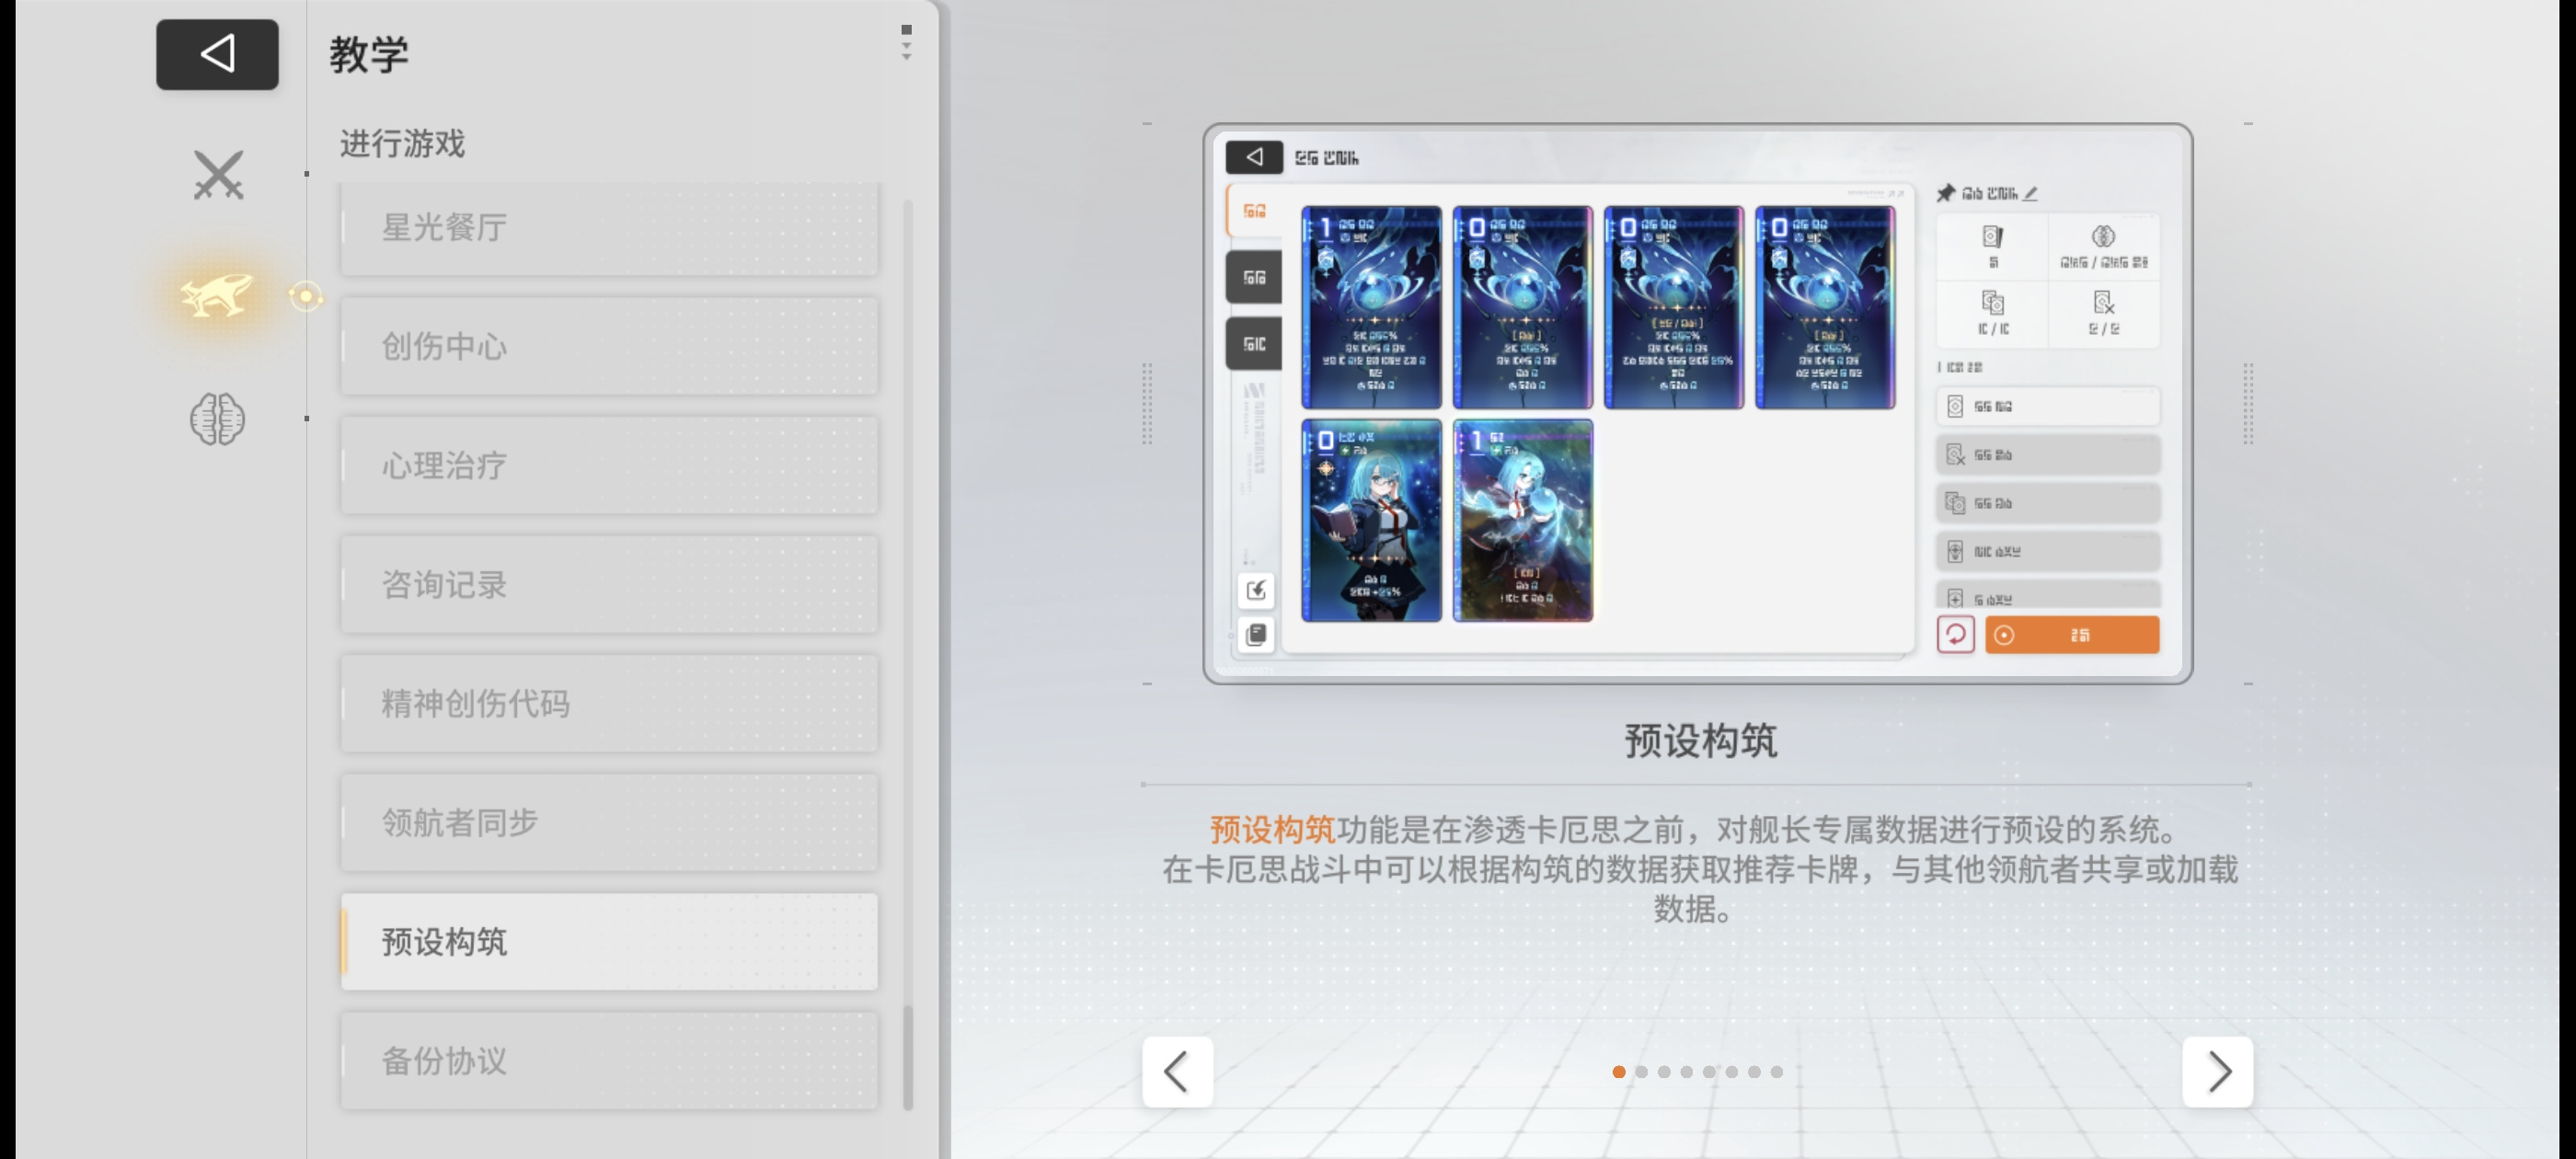Choose the 领航者同步 entry
The image size is (2576, 1159).
609,822
